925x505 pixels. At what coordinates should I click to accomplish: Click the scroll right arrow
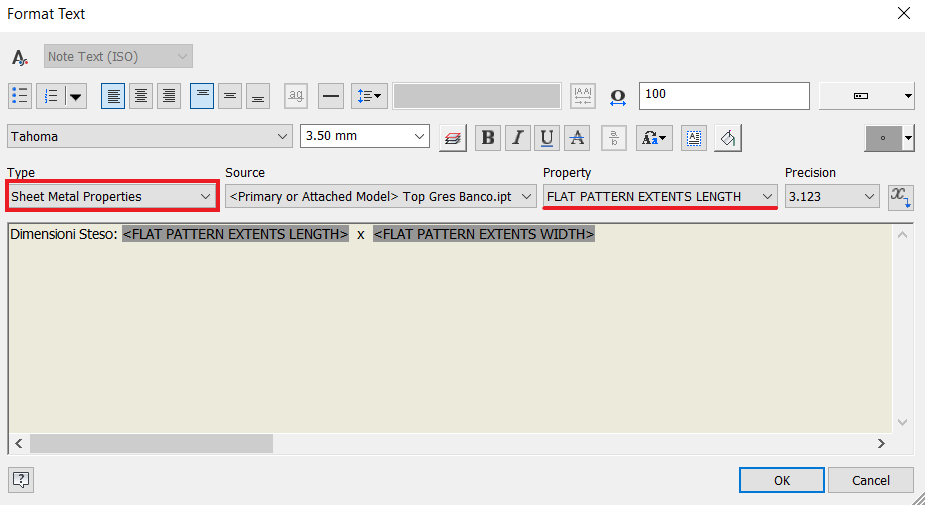pos(881,444)
